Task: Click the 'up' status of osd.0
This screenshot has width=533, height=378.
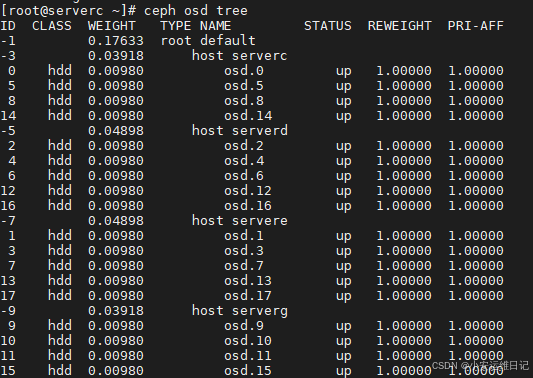Action: click(x=344, y=72)
